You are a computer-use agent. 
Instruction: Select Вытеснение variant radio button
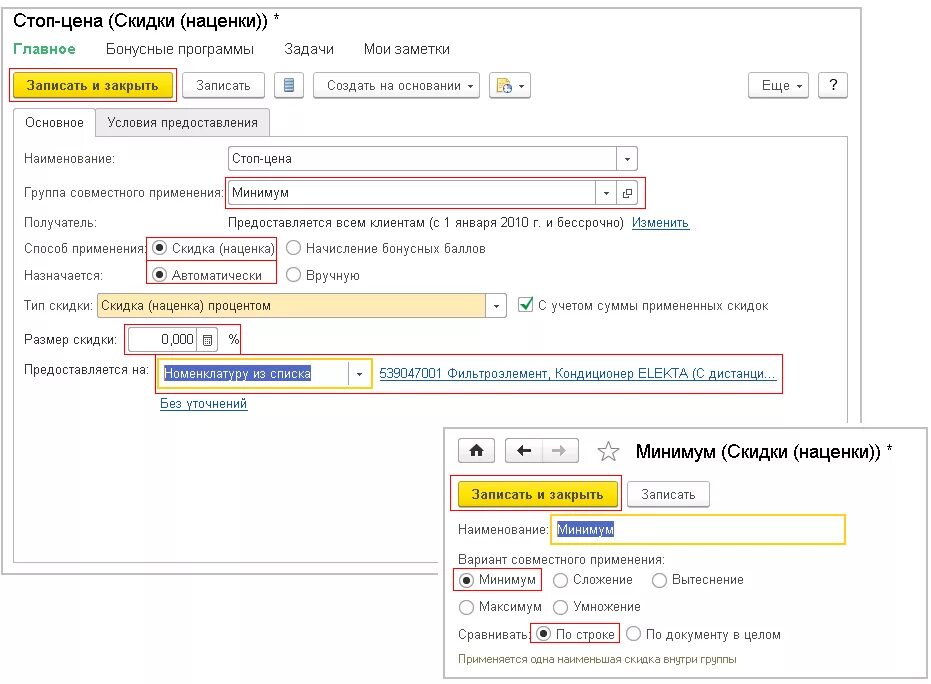click(x=659, y=580)
